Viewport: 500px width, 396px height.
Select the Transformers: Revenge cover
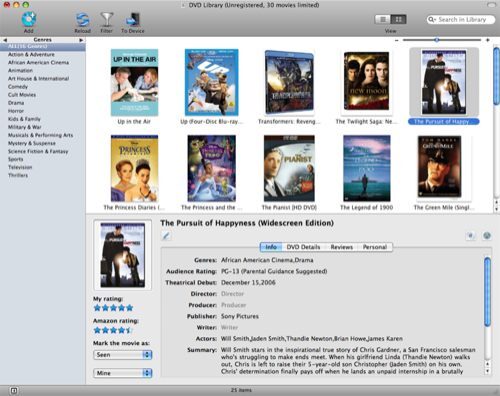(289, 82)
